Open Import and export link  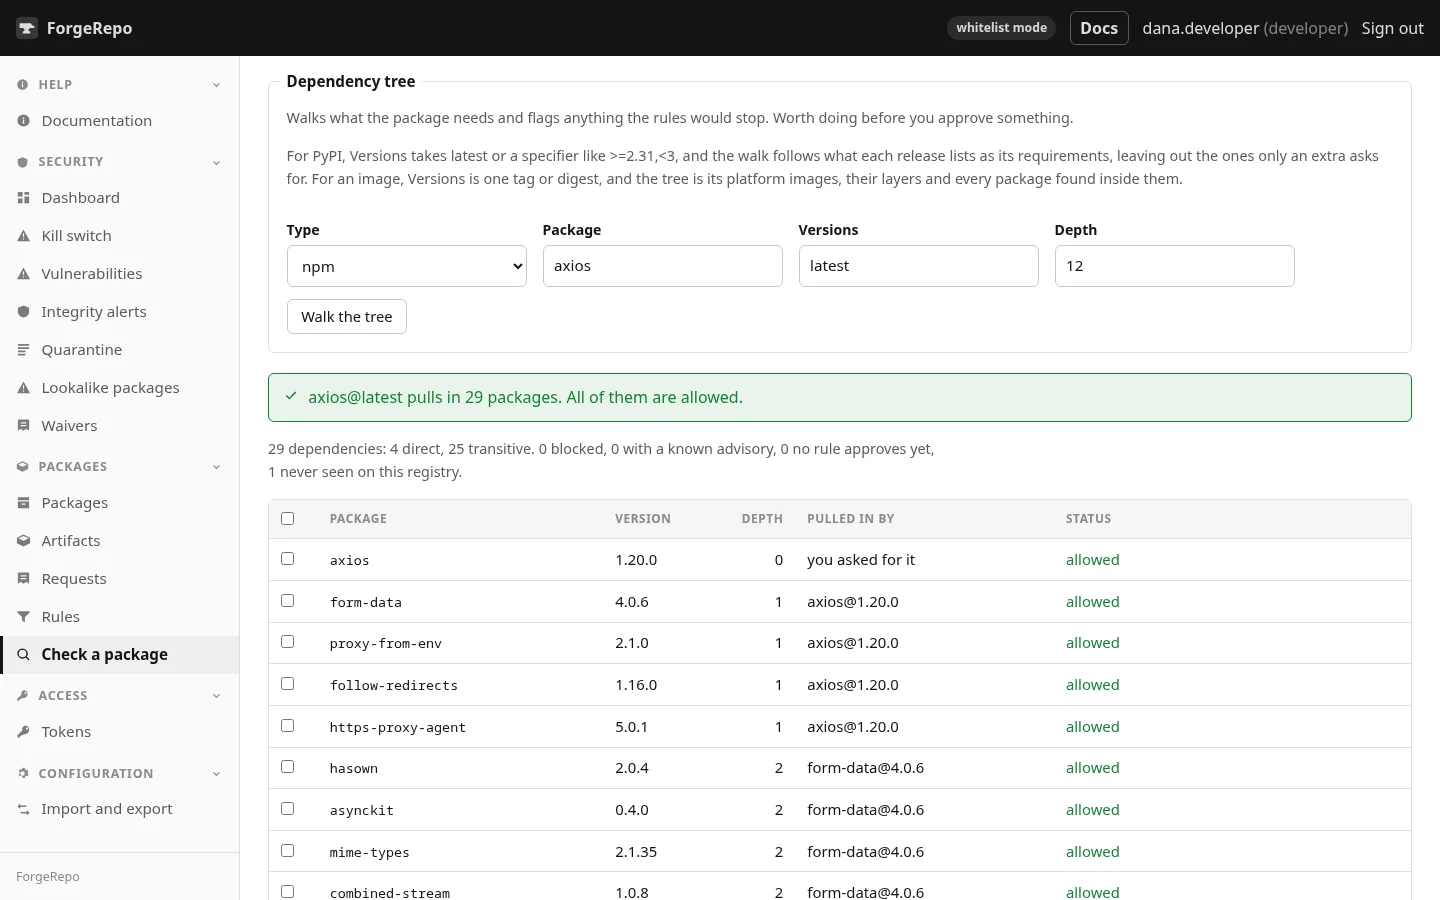tap(120, 809)
